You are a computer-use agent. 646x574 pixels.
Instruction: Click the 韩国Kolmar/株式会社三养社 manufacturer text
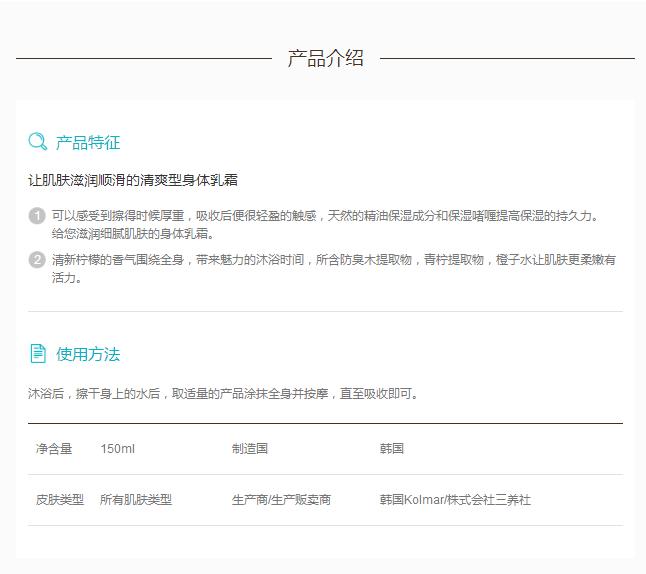pos(455,499)
